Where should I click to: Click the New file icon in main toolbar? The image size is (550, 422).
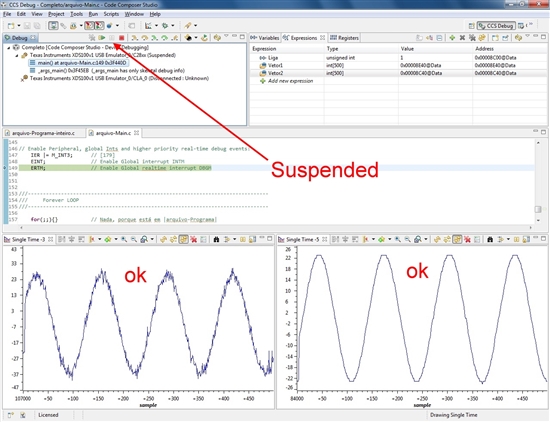11,26
